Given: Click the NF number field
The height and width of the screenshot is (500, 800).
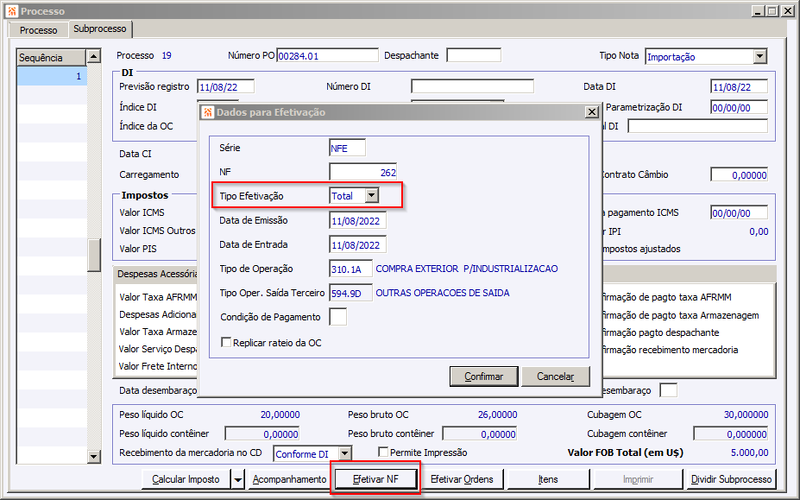Looking at the screenshot, I should 363,172.
